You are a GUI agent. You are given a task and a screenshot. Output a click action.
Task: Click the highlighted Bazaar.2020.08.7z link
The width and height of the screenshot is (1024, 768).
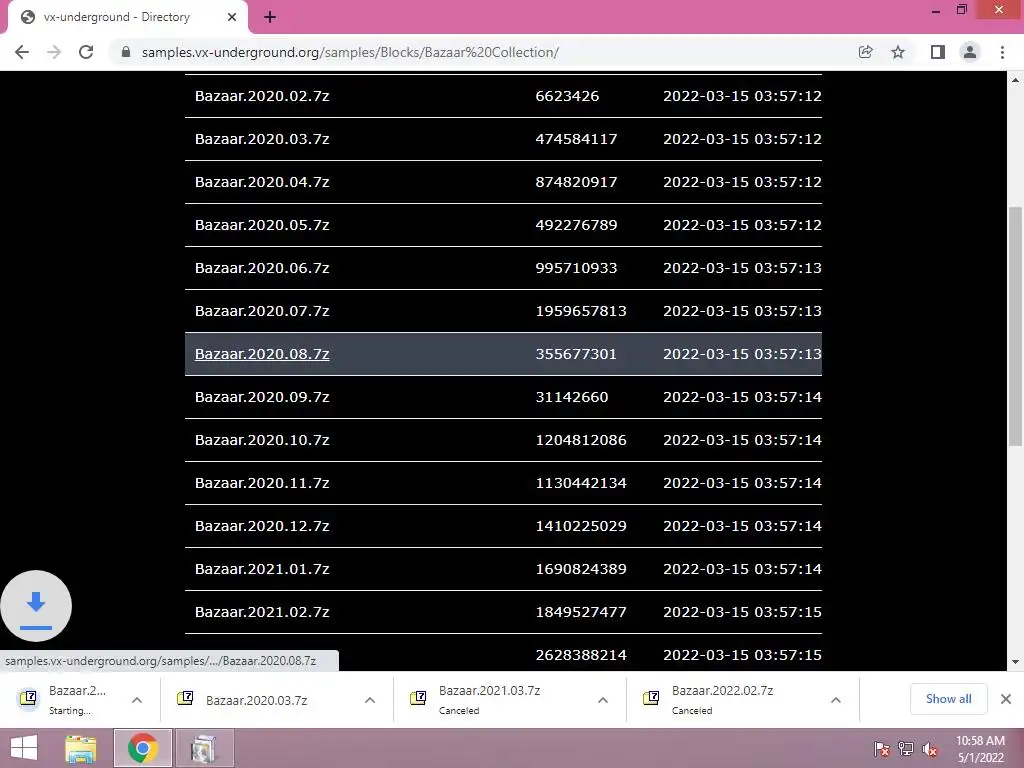(262, 354)
